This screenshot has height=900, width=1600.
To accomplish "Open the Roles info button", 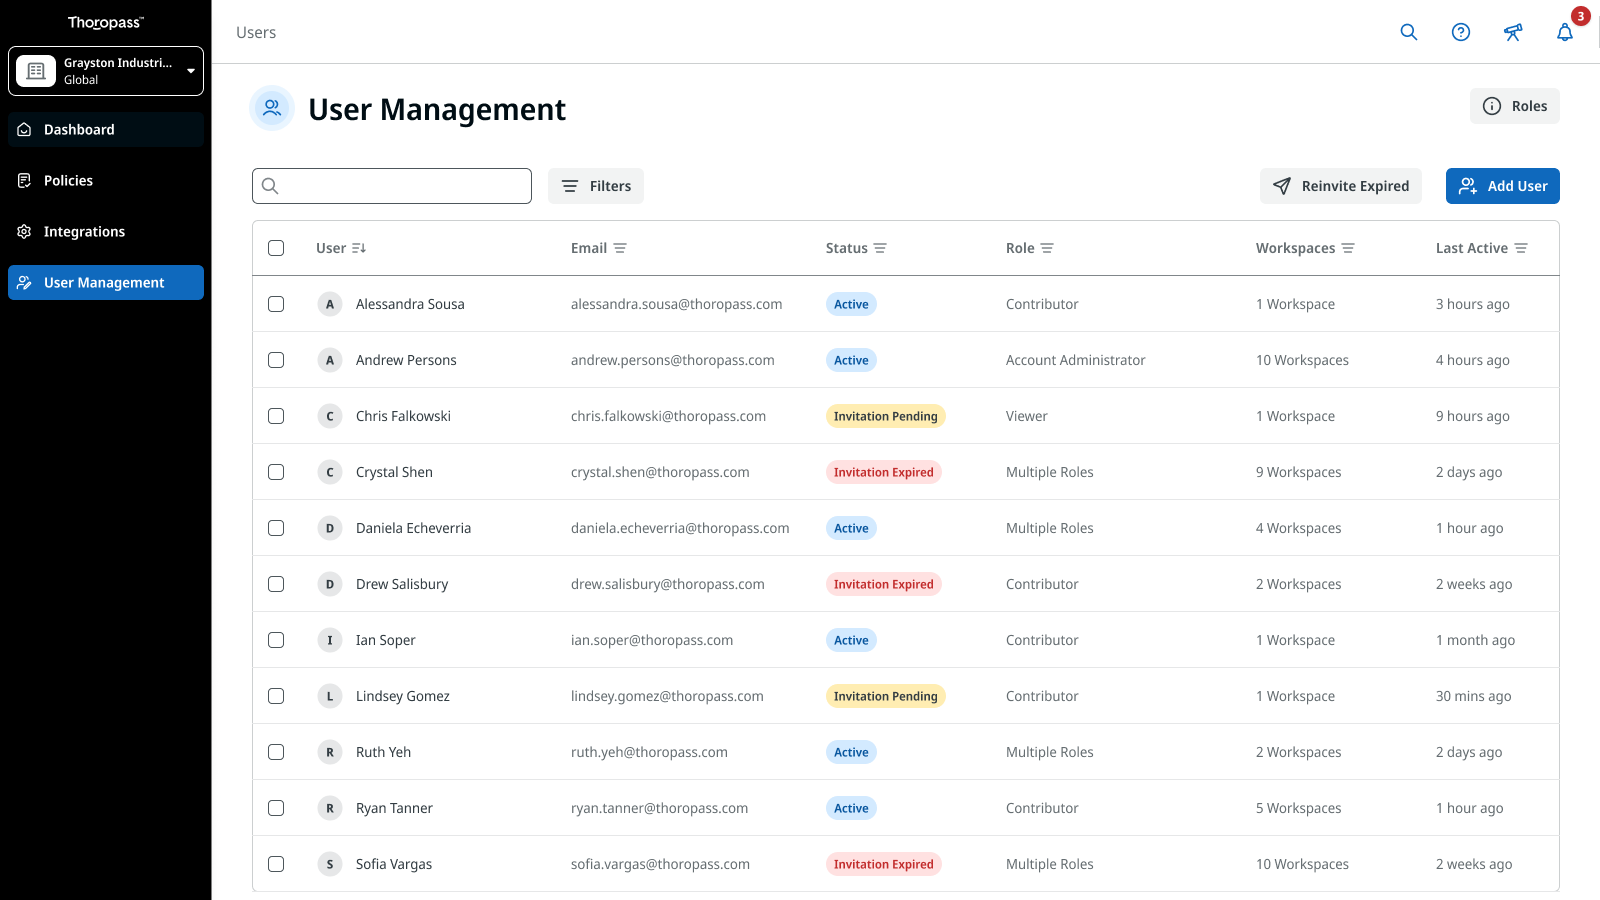I will [1514, 106].
